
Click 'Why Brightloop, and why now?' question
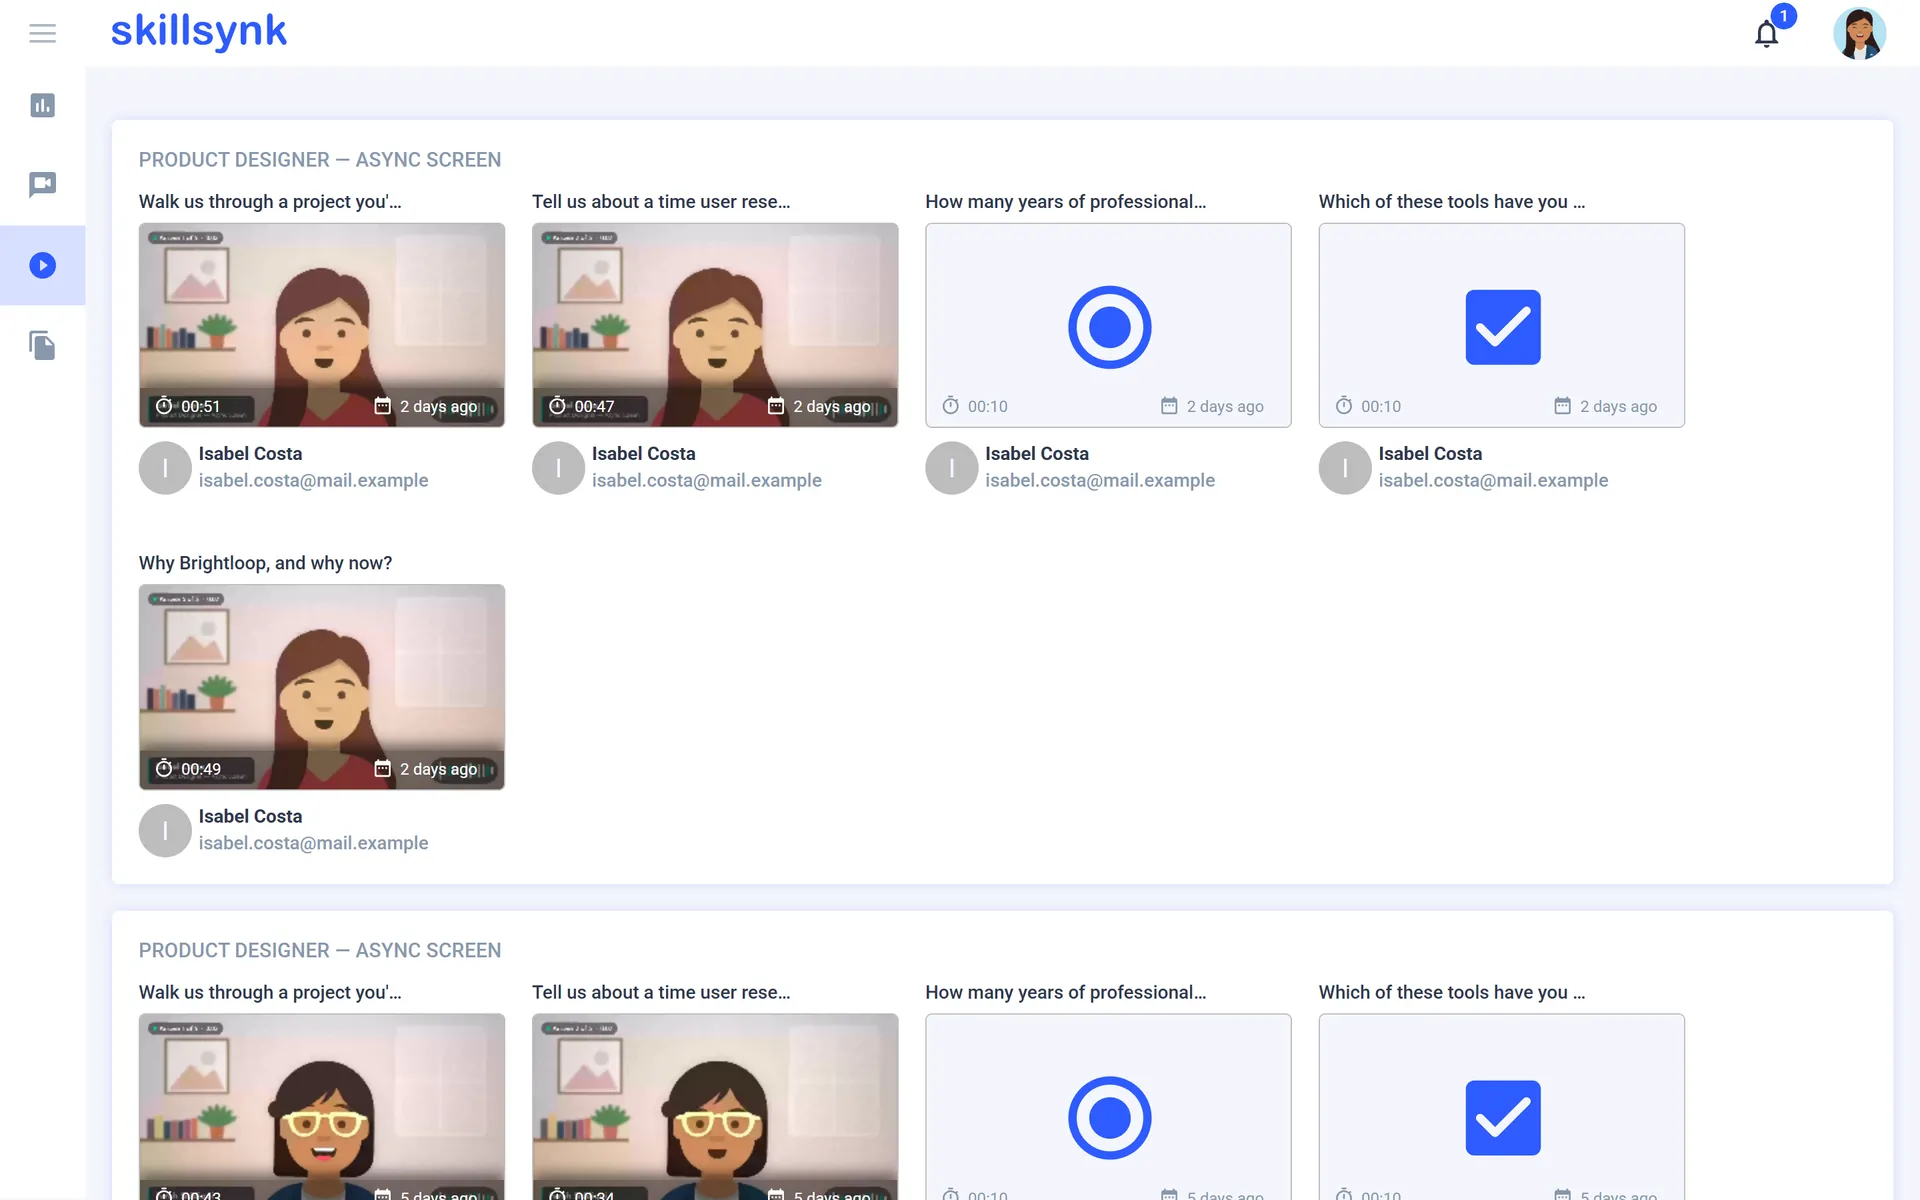pyautogui.click(x=265, y=563)
